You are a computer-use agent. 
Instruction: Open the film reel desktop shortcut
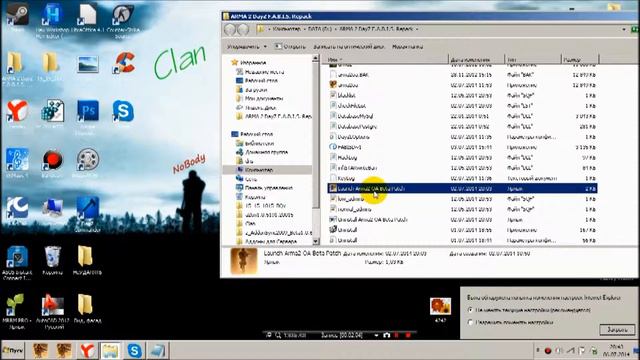pos(87,162)
